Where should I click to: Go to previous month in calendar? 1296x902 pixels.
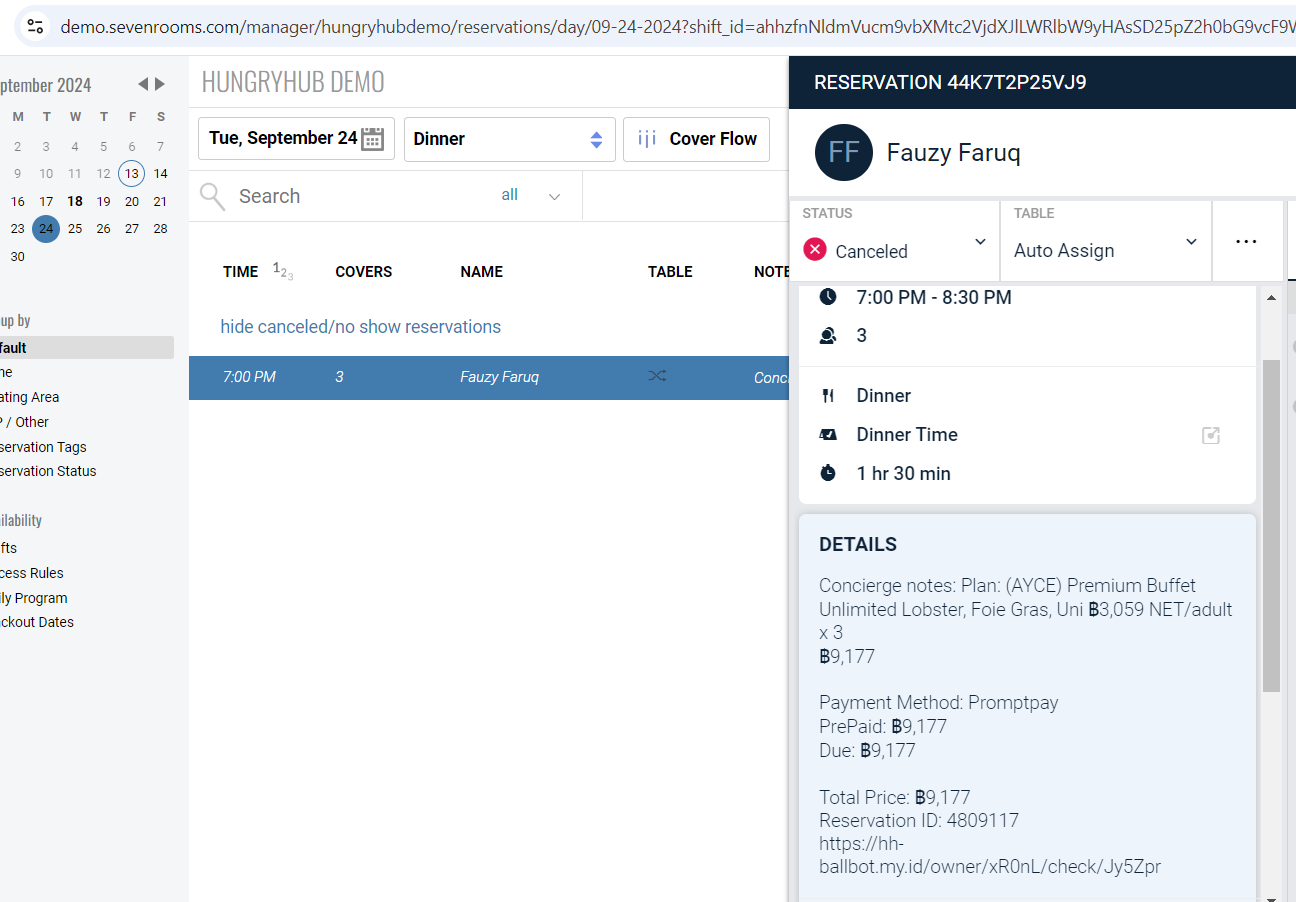pos(143,84)
